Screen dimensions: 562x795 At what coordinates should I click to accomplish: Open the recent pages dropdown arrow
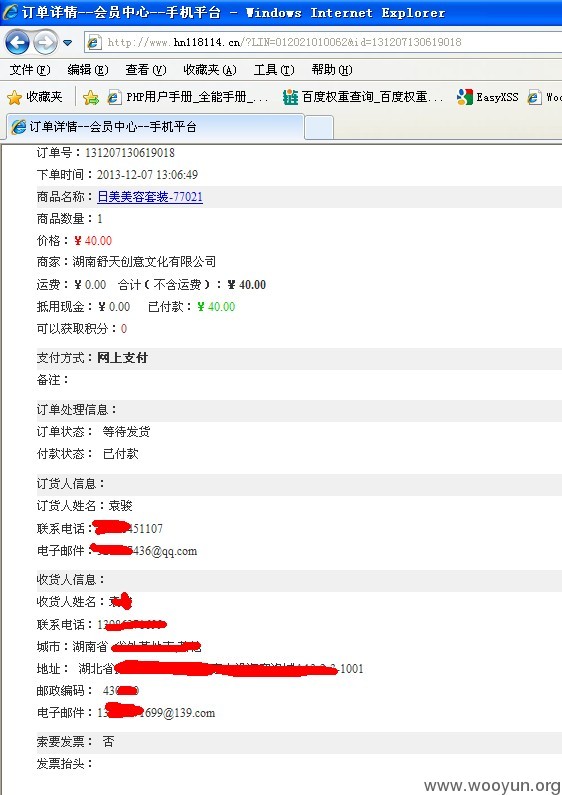click(67, 43)
